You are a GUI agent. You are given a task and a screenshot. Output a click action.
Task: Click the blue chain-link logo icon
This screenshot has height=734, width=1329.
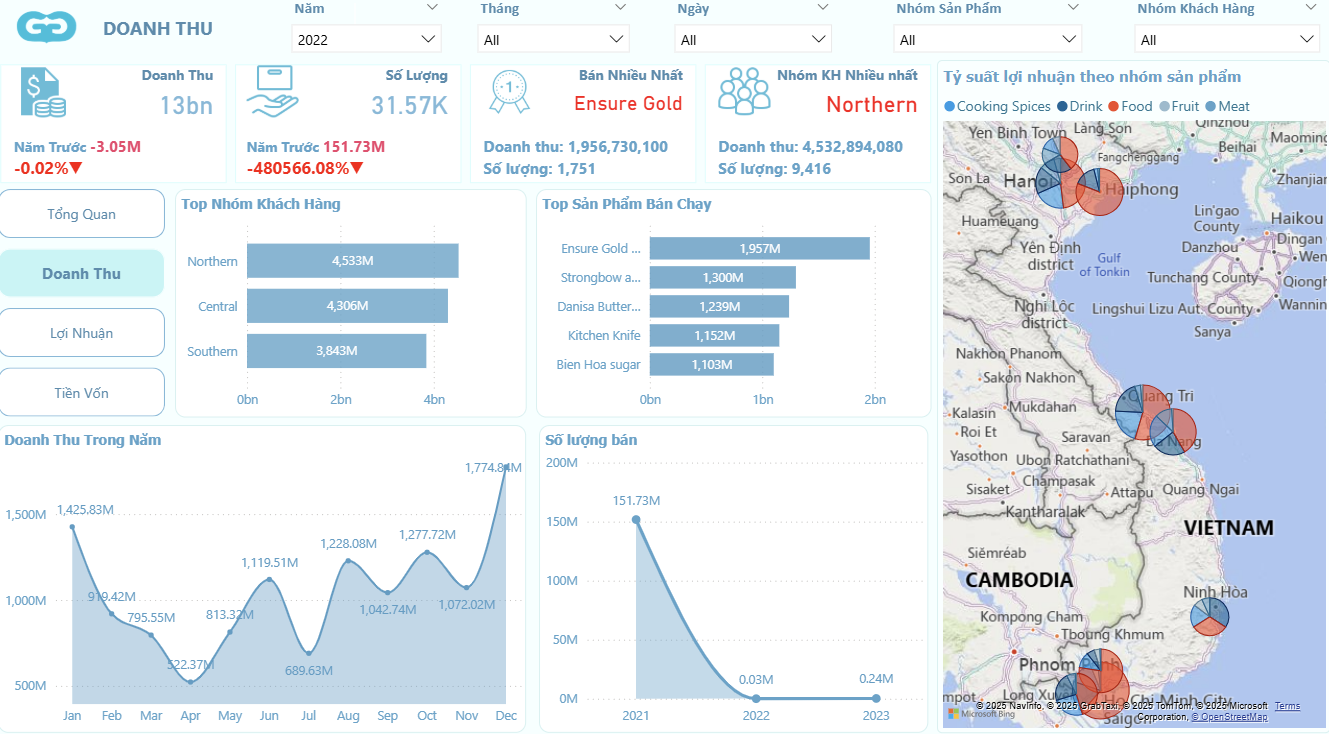coord(47,28)
